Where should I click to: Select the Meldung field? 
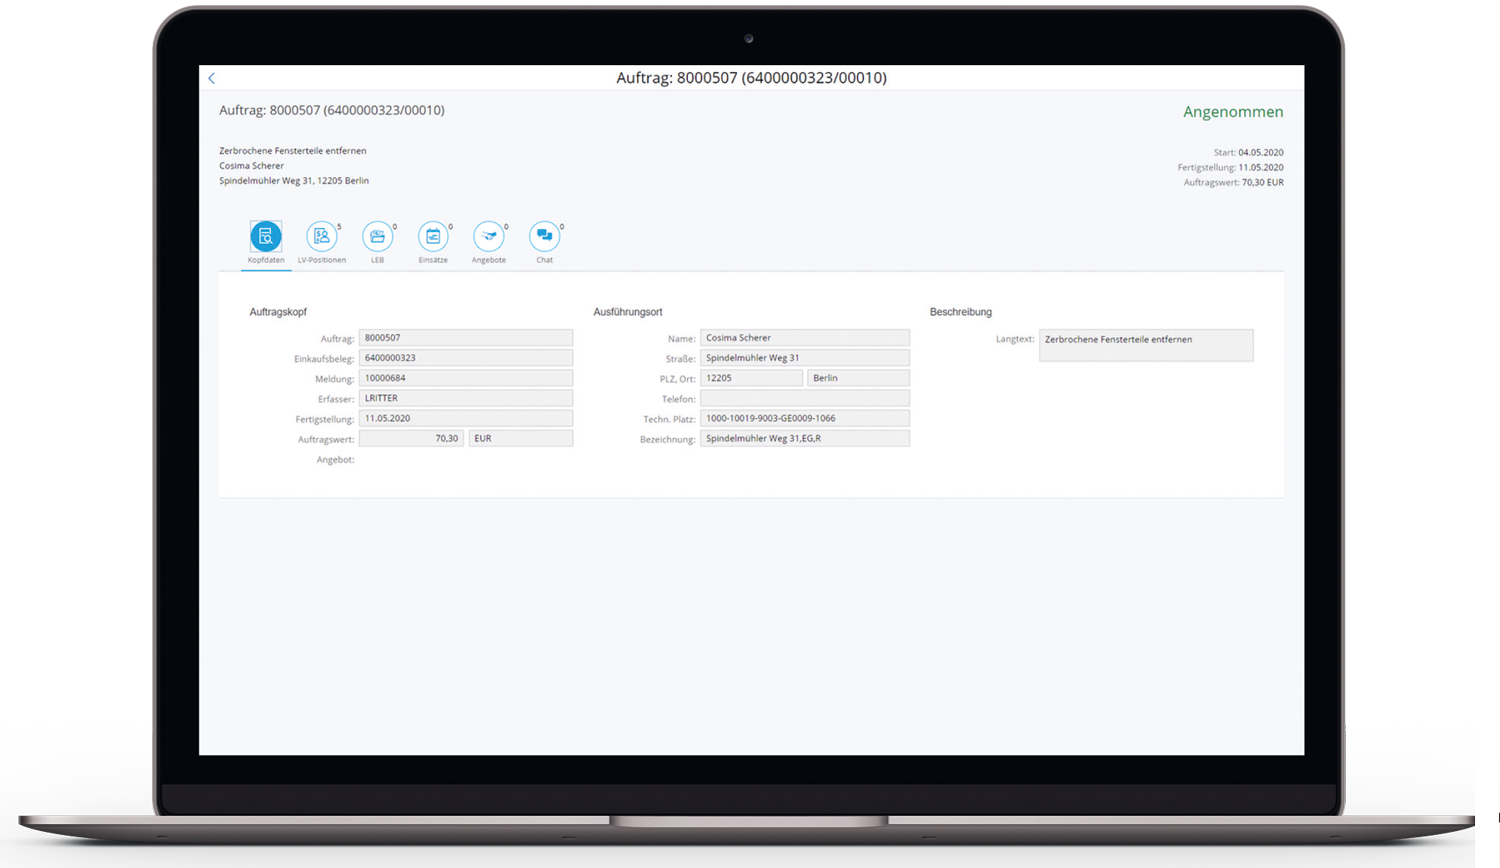[x=465, y=378]
